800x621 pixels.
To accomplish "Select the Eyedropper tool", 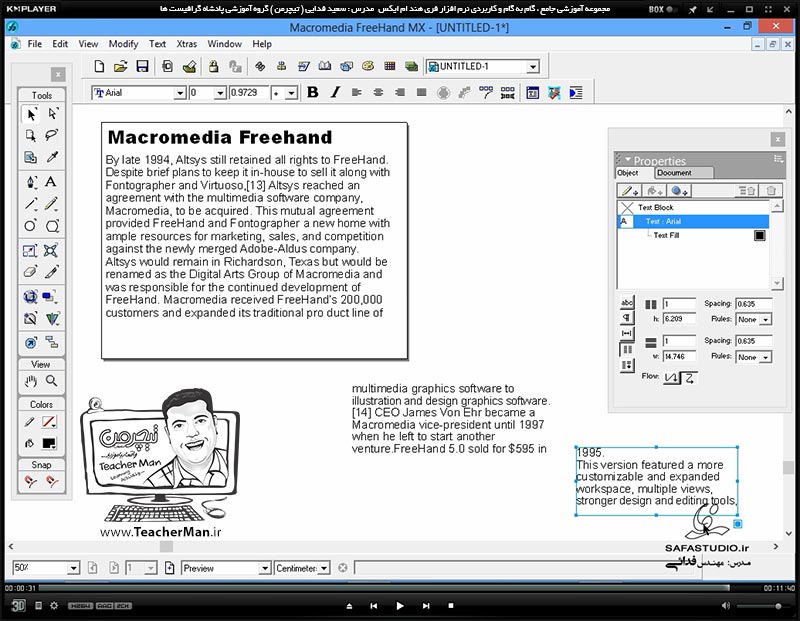I will tap(52, 157).
